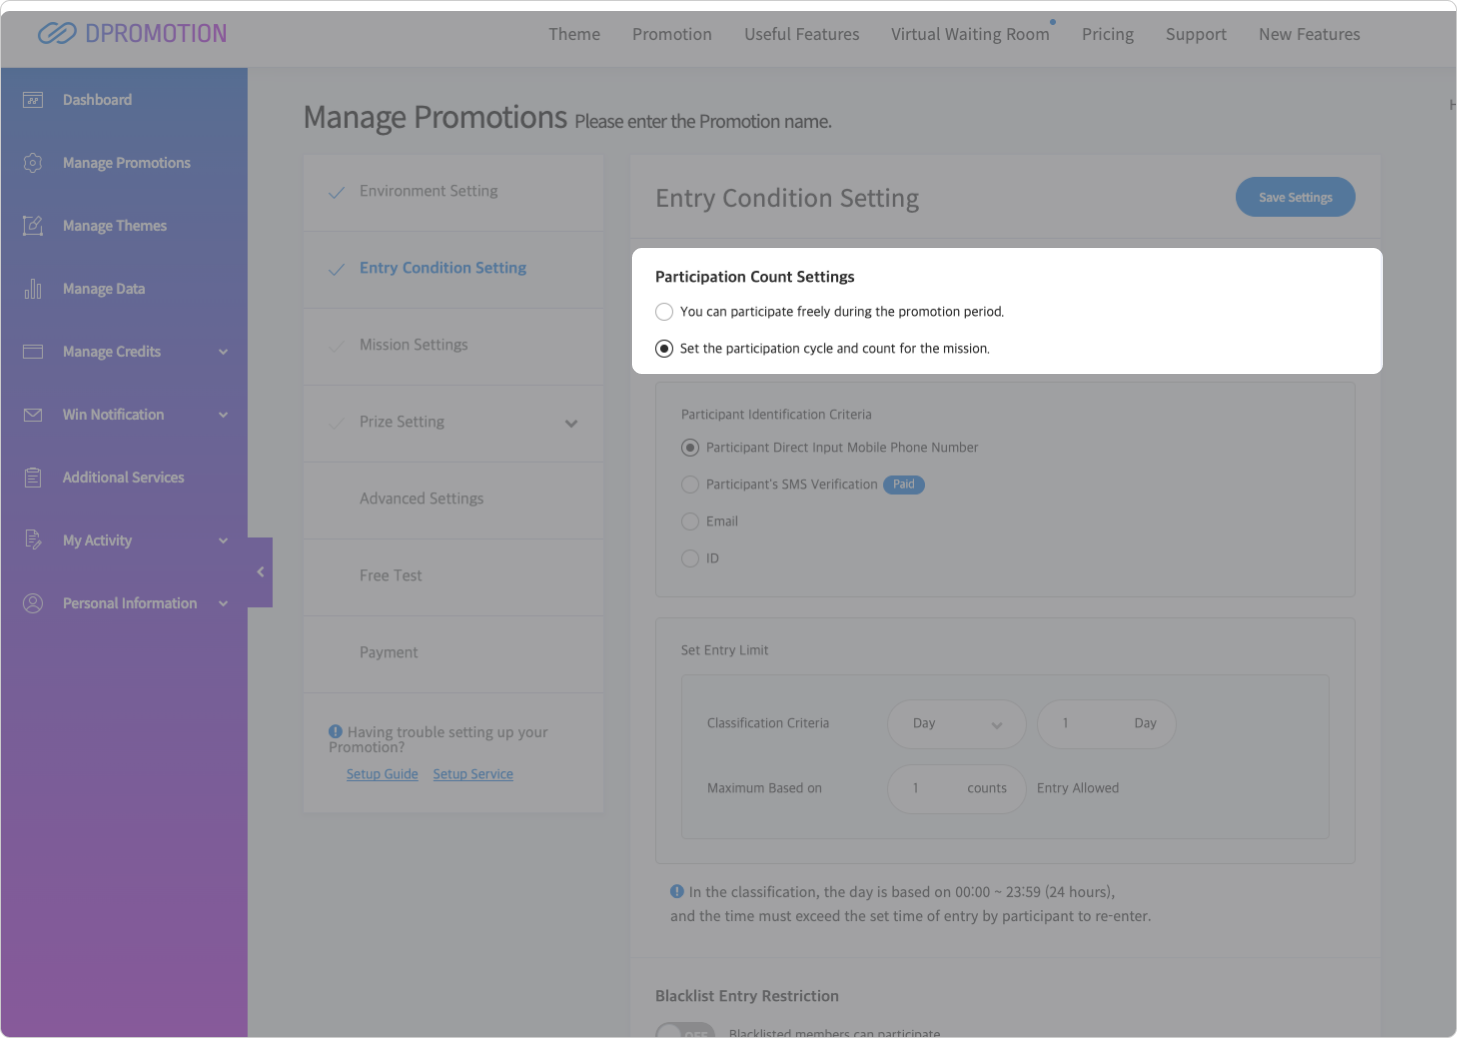Open the Support menu
1457x1038 pixels.
coord(1196,34)
